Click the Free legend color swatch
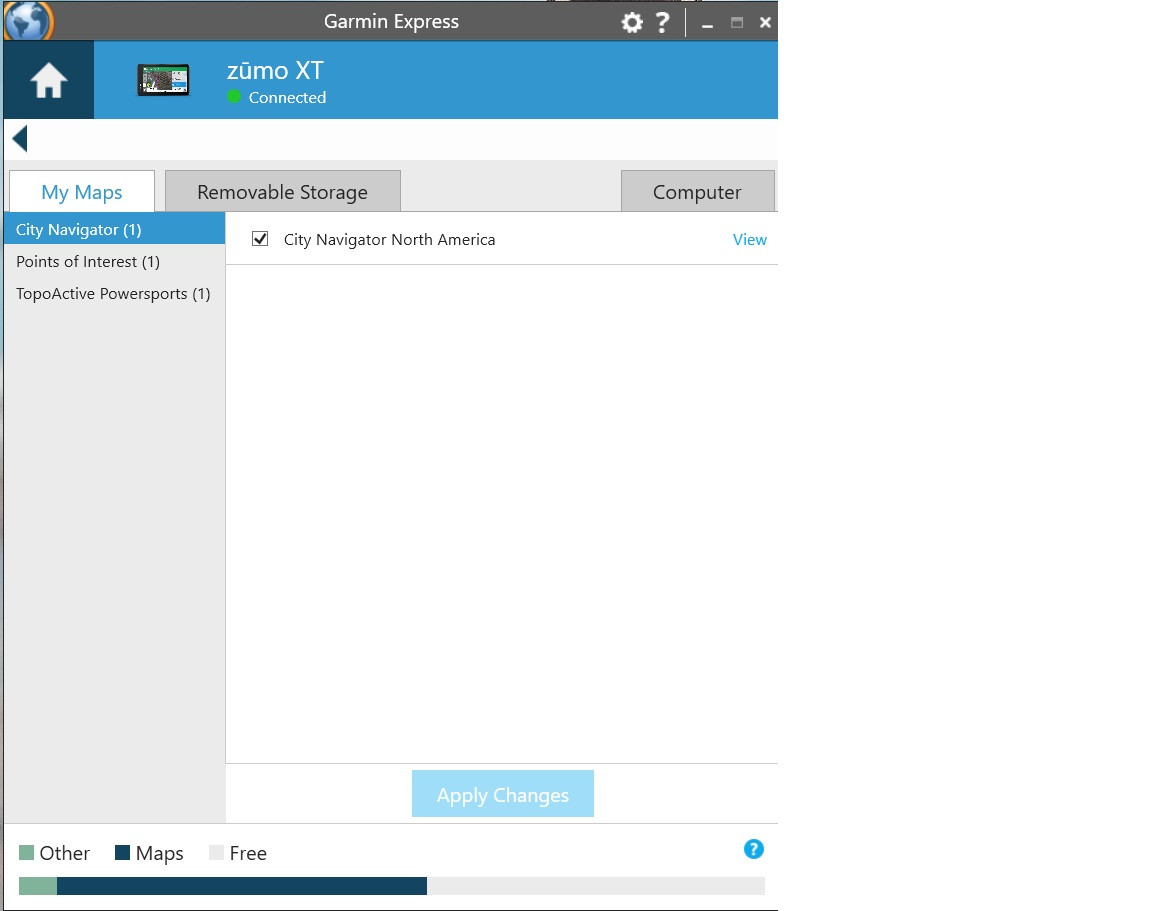1152x911 pixels. (x=216, y=852)
